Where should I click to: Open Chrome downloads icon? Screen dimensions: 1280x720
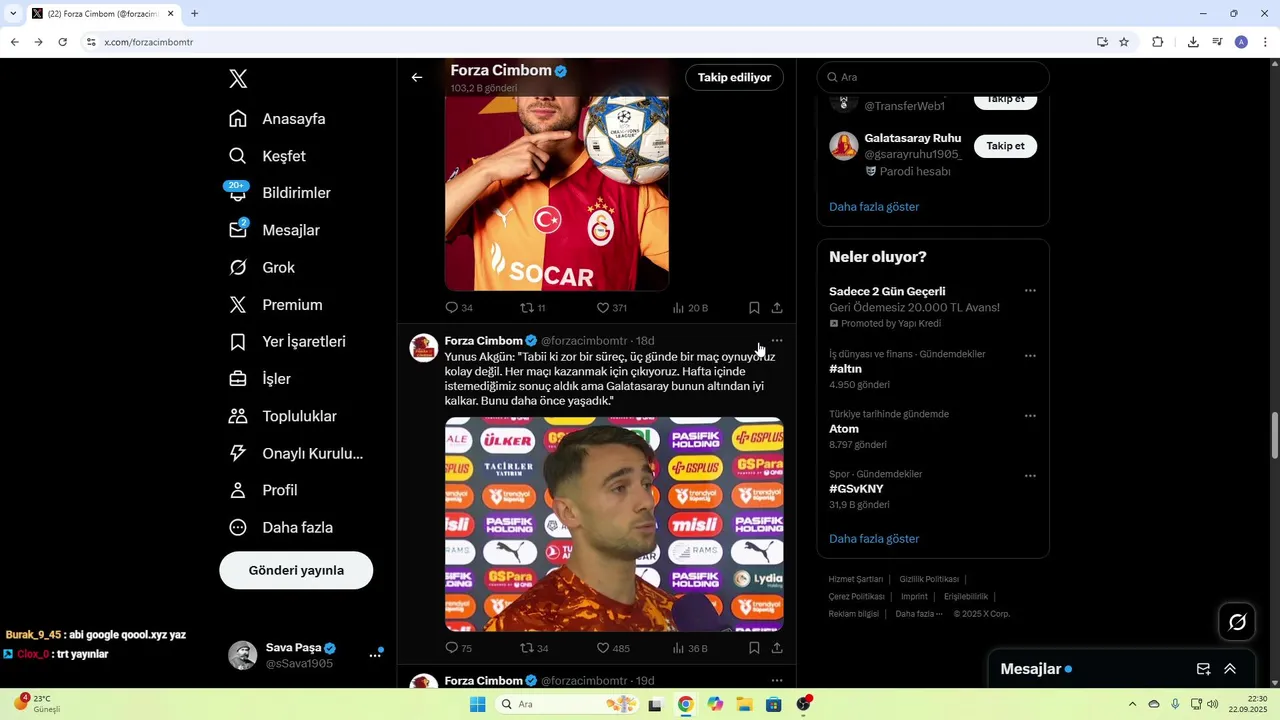1193,42
